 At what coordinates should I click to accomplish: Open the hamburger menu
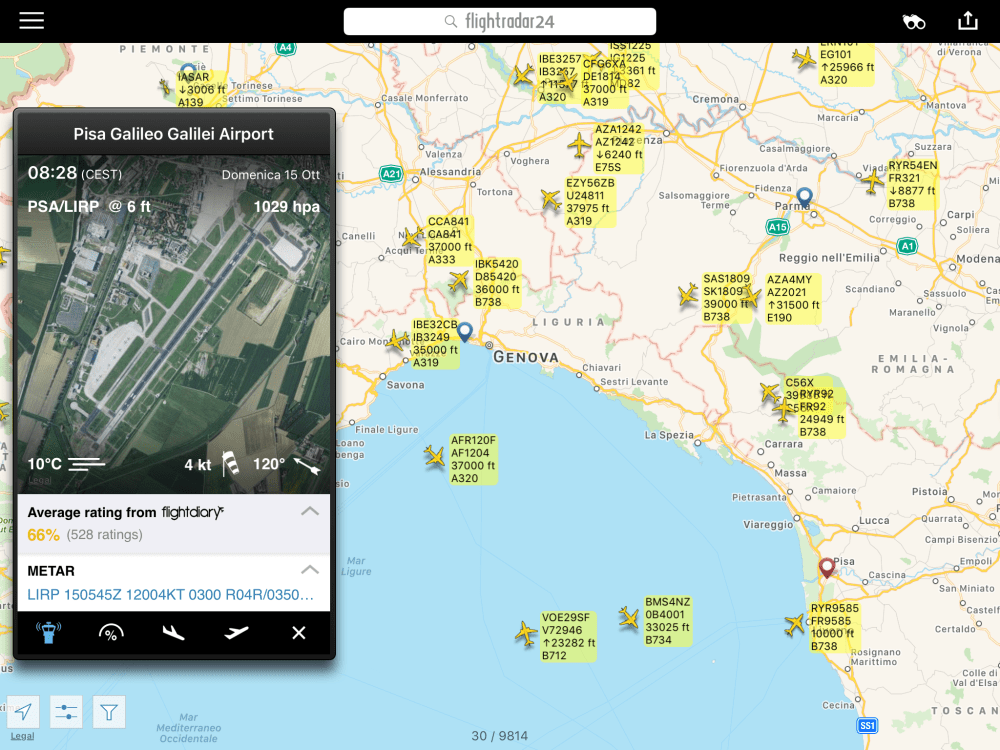coord(32,21)
